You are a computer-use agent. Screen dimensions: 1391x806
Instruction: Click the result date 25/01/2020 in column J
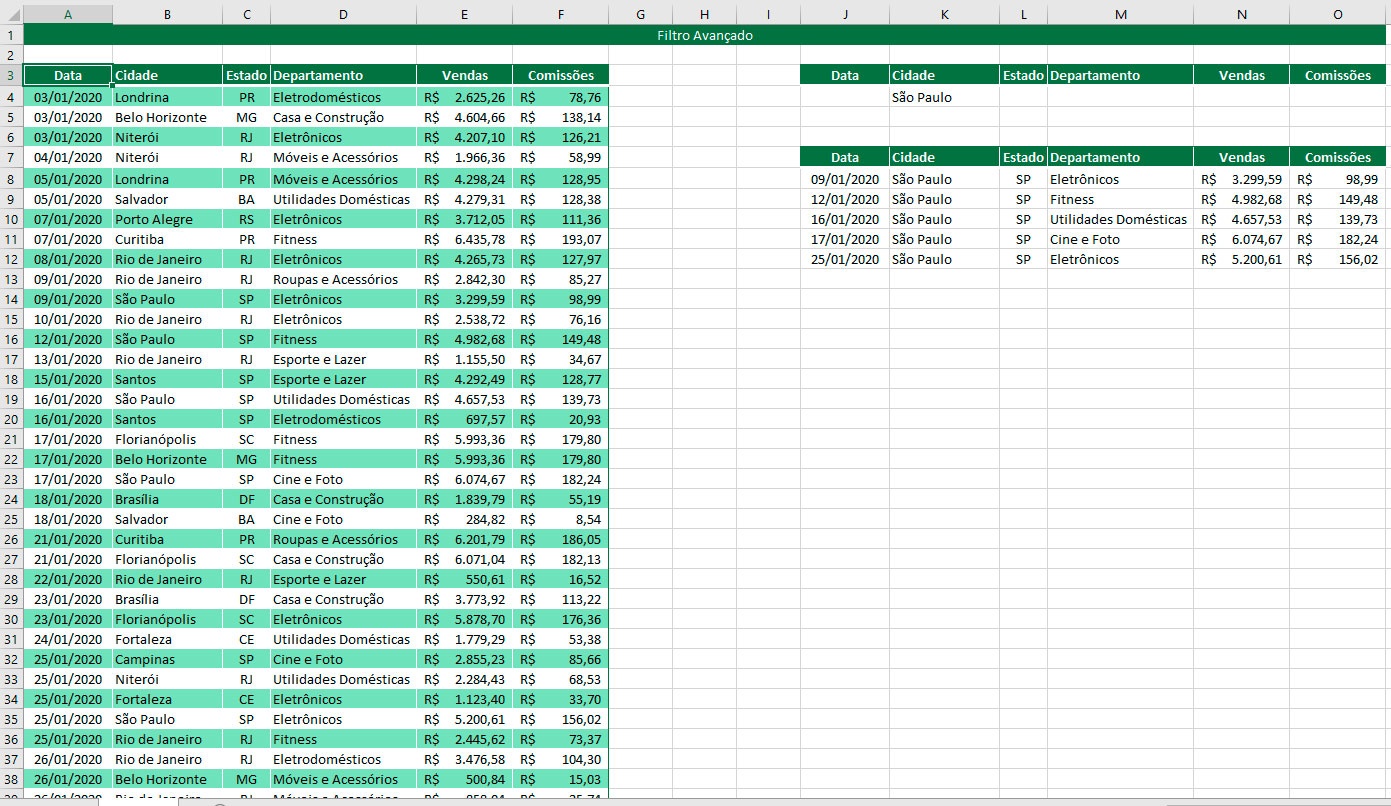pyautogui.click(x=845, y=259)
